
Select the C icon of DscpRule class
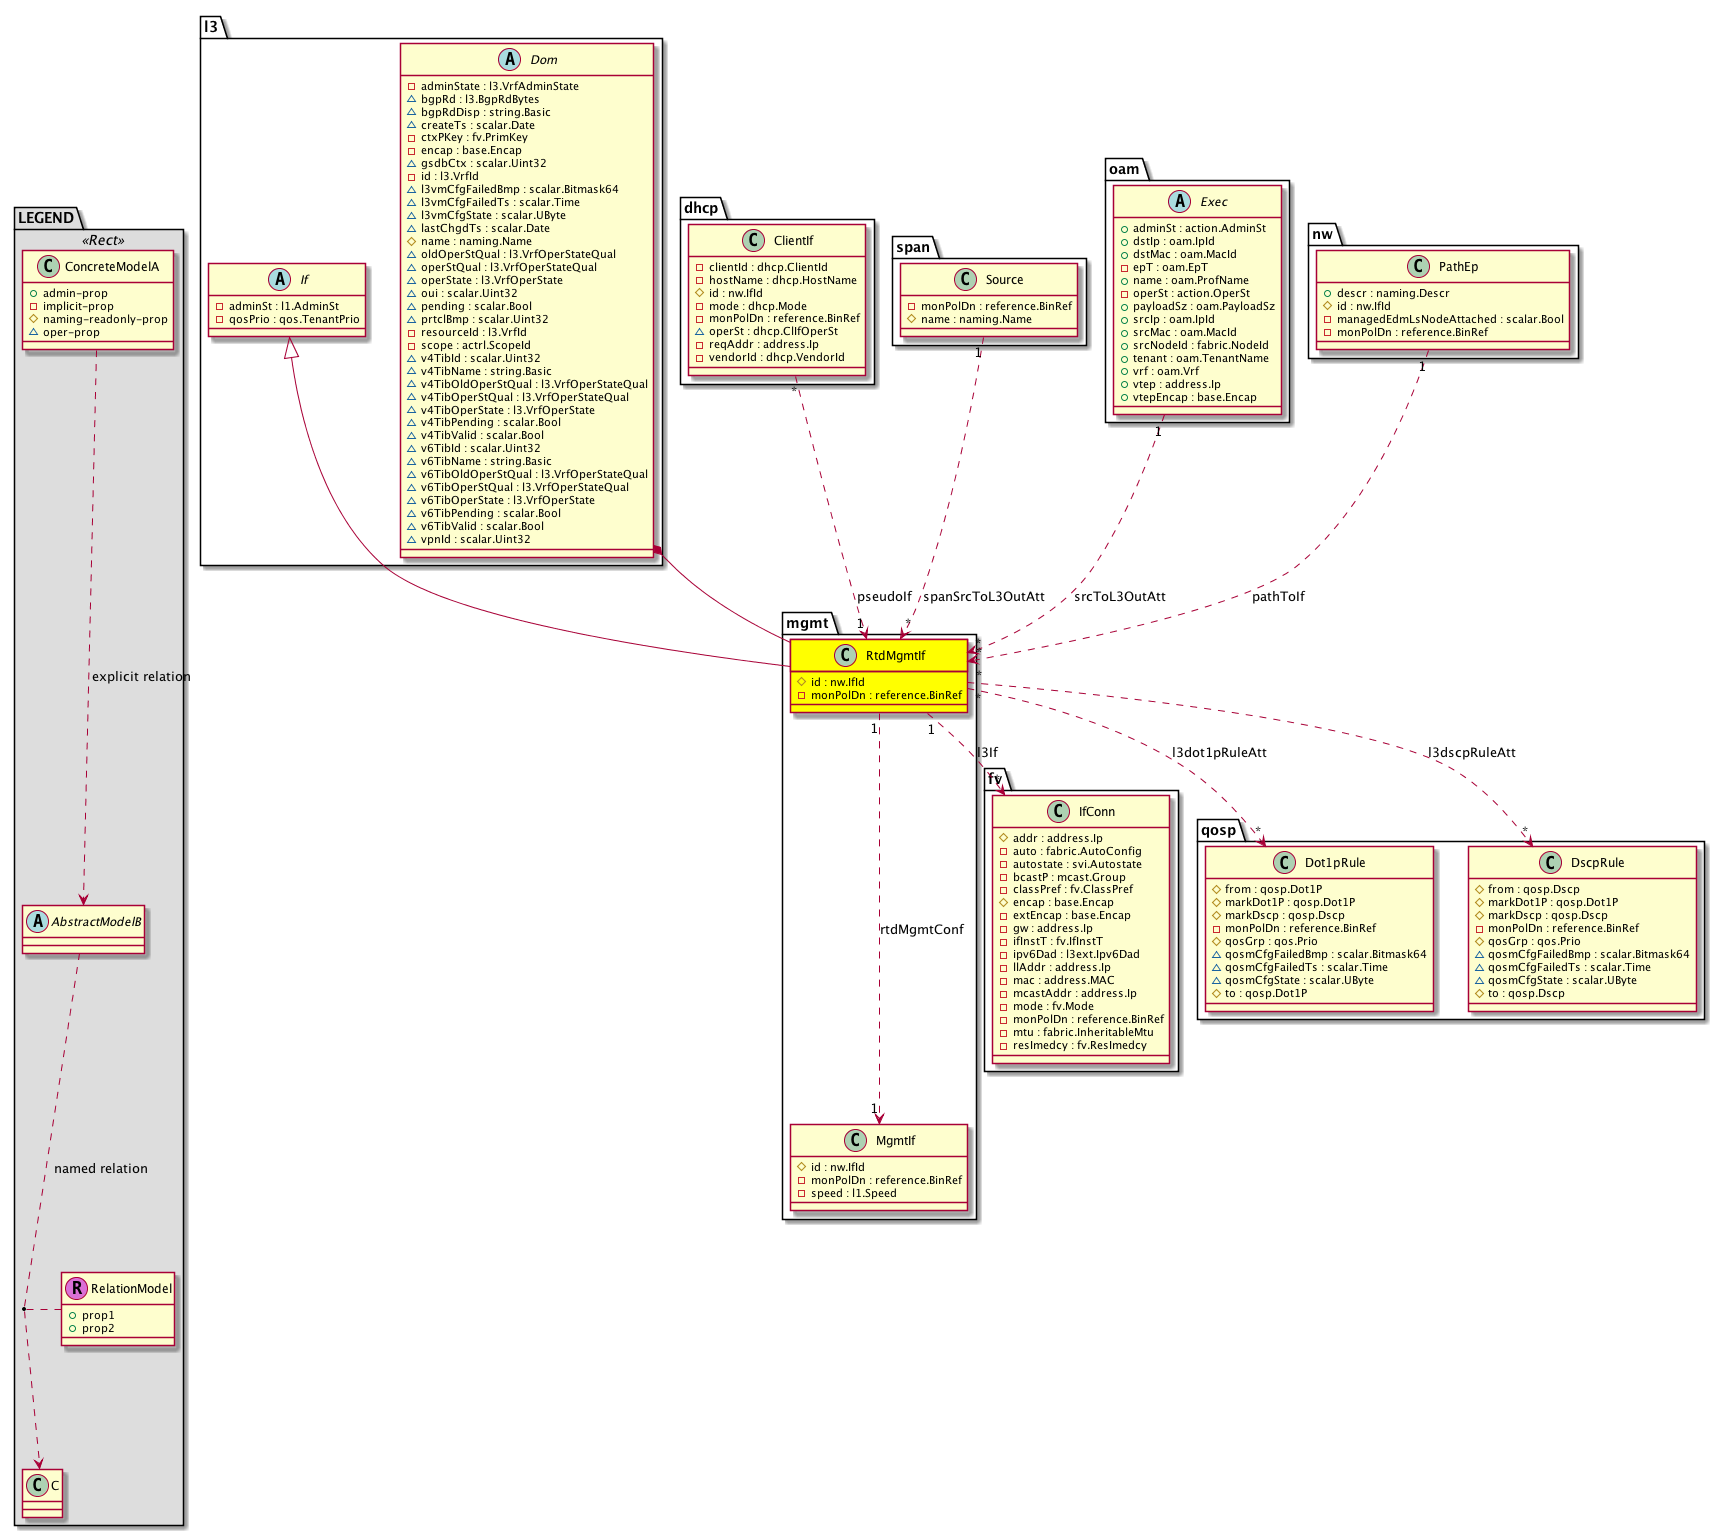1550,862
